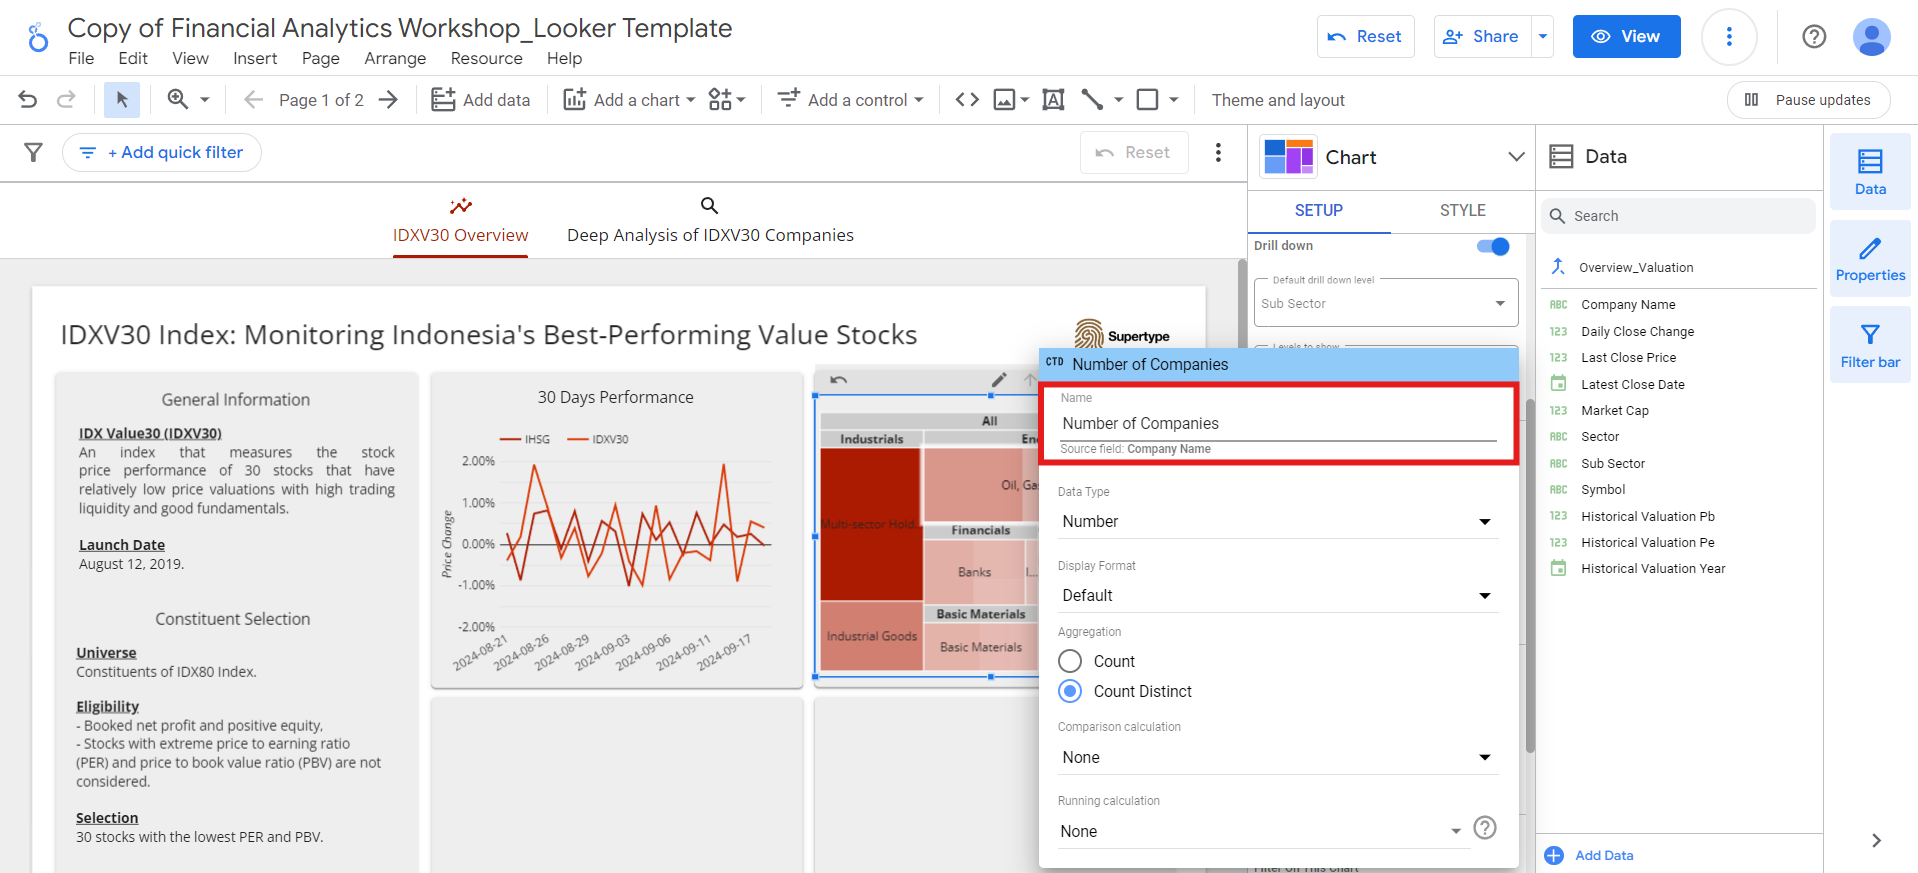Open the Arrange menu
This screenshot has height=873, width=1918.
395,58
